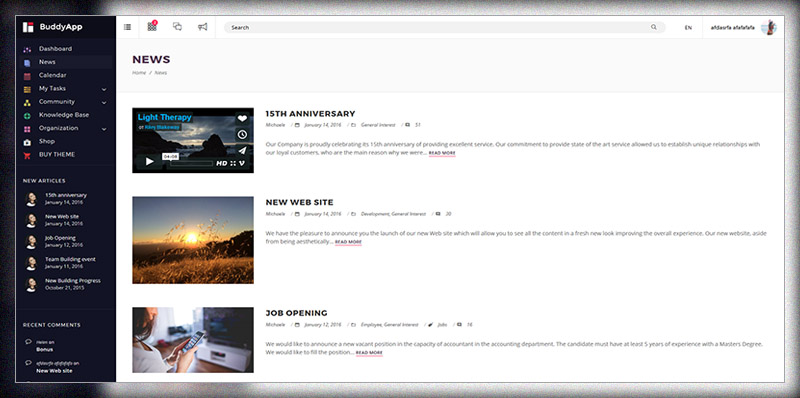Click the Calendar sidebar icon
Viewport: 800px width, 398px height.
[x=27, y=76]
